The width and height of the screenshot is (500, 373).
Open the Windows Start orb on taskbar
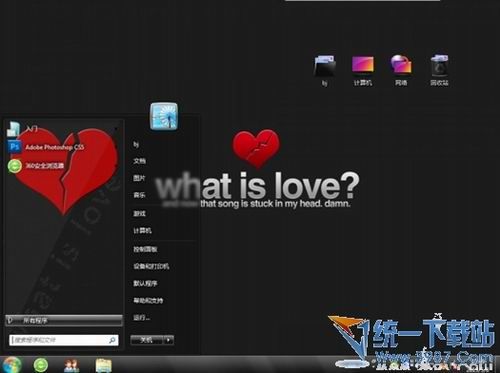coord(11,365)
